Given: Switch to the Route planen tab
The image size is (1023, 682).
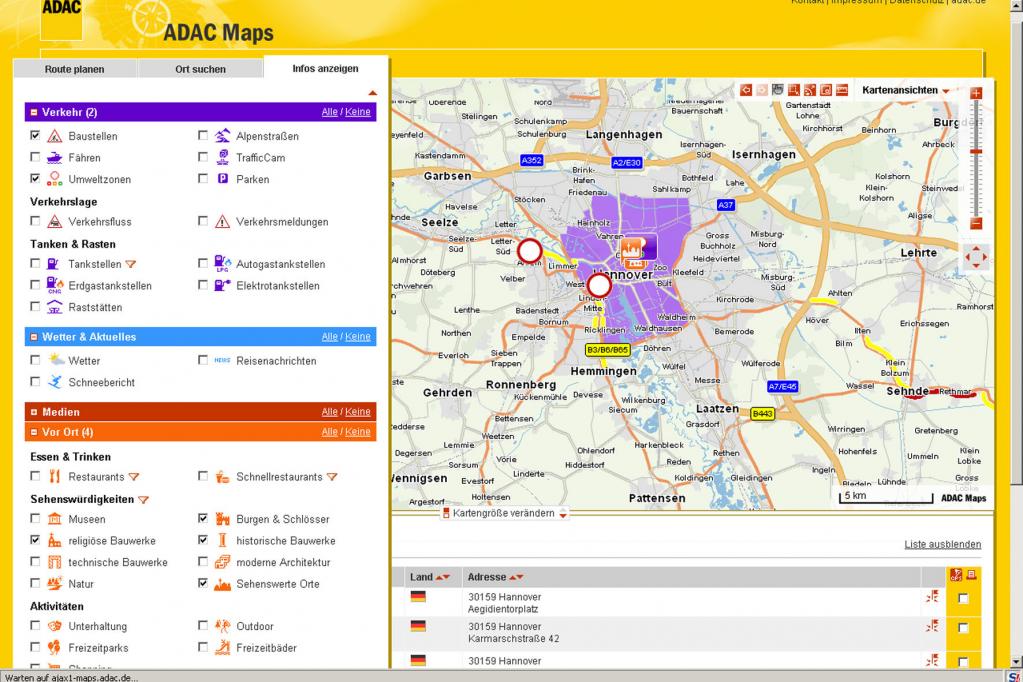Looking at the screenshot, I should pyautogui.click(x=74, y=69).
